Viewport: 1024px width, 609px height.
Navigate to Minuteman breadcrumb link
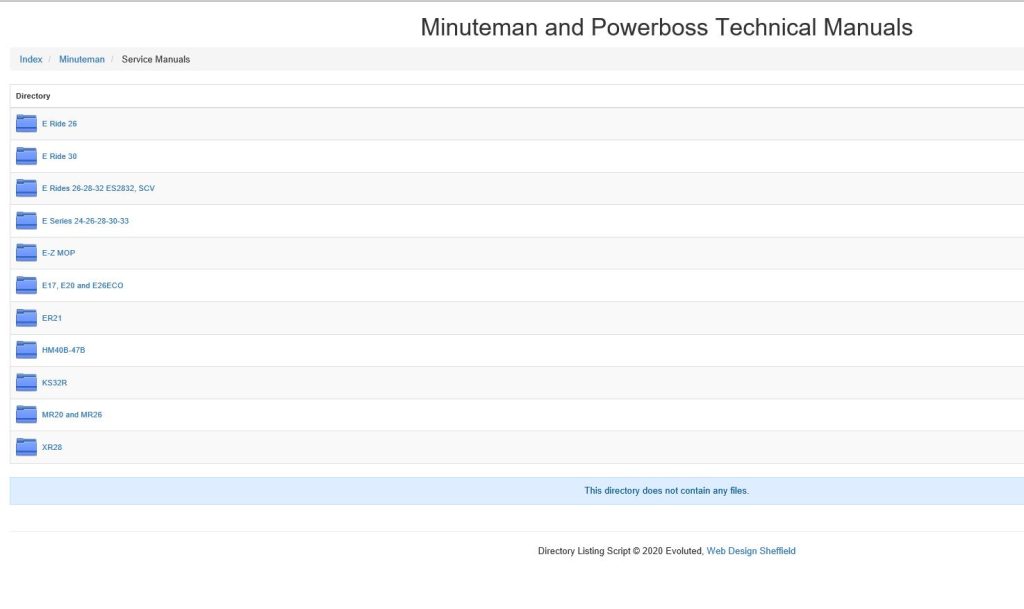(x=82, y=60)
